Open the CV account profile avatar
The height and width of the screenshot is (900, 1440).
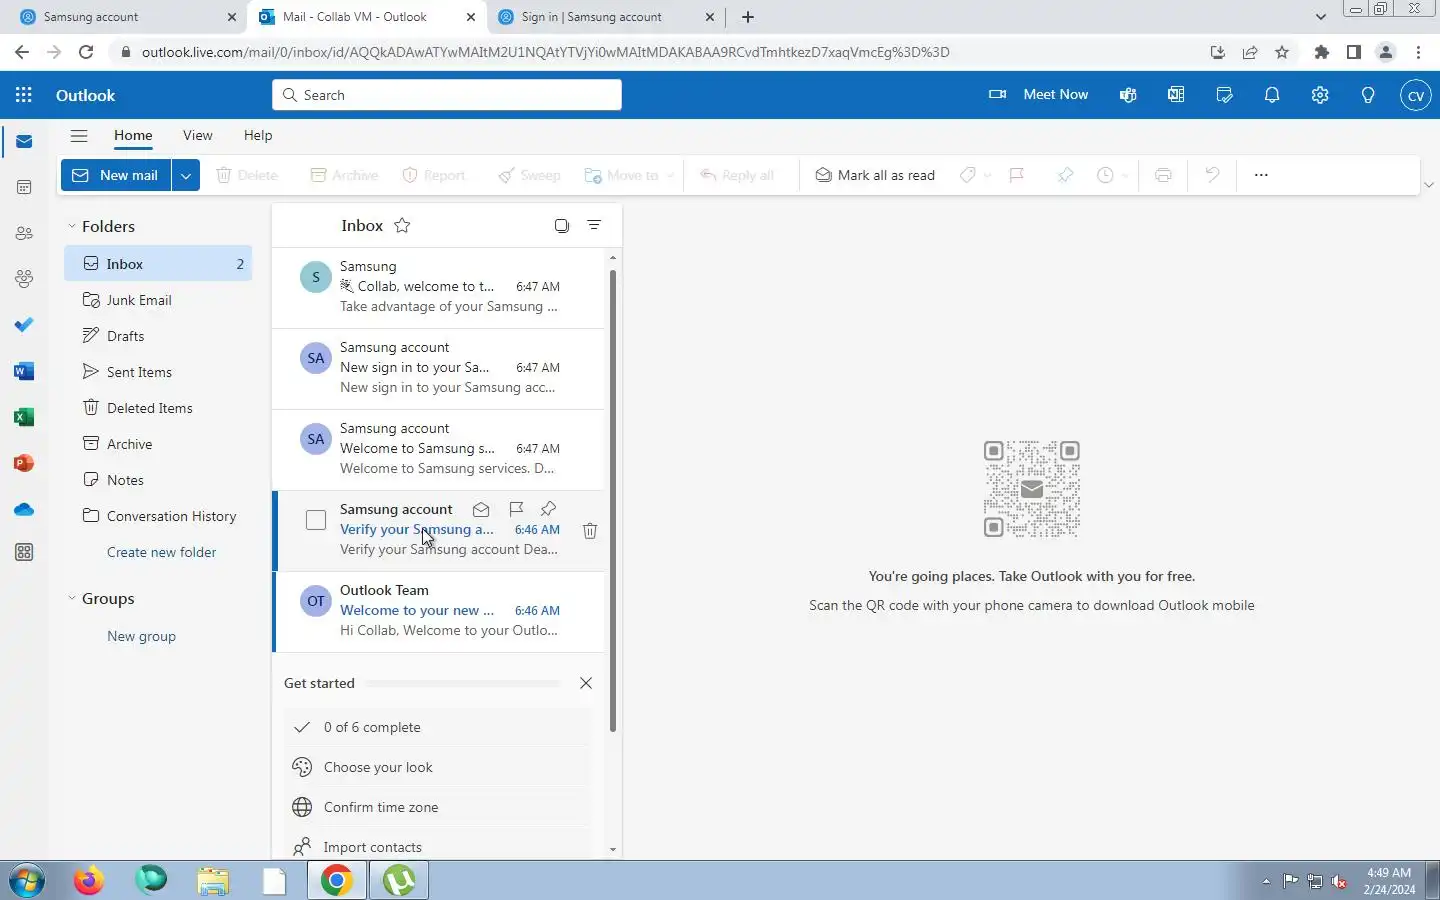[1415, 95]
